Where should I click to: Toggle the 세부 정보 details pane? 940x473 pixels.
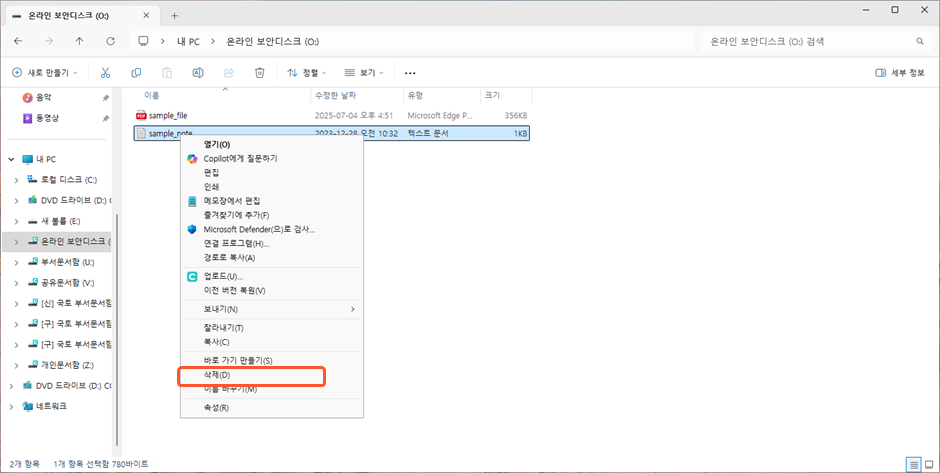click(899, 73)
